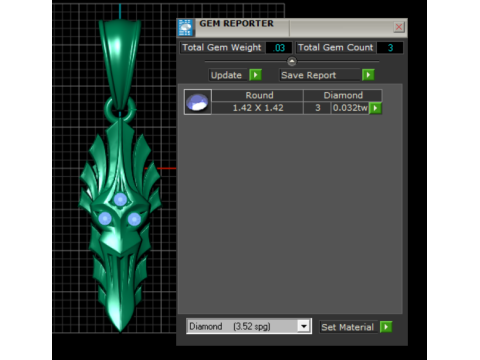Collapse the panel using the round up-arrow handle
Image resolution: width=480 pixels, height=360 pixels.
[292, 62]
